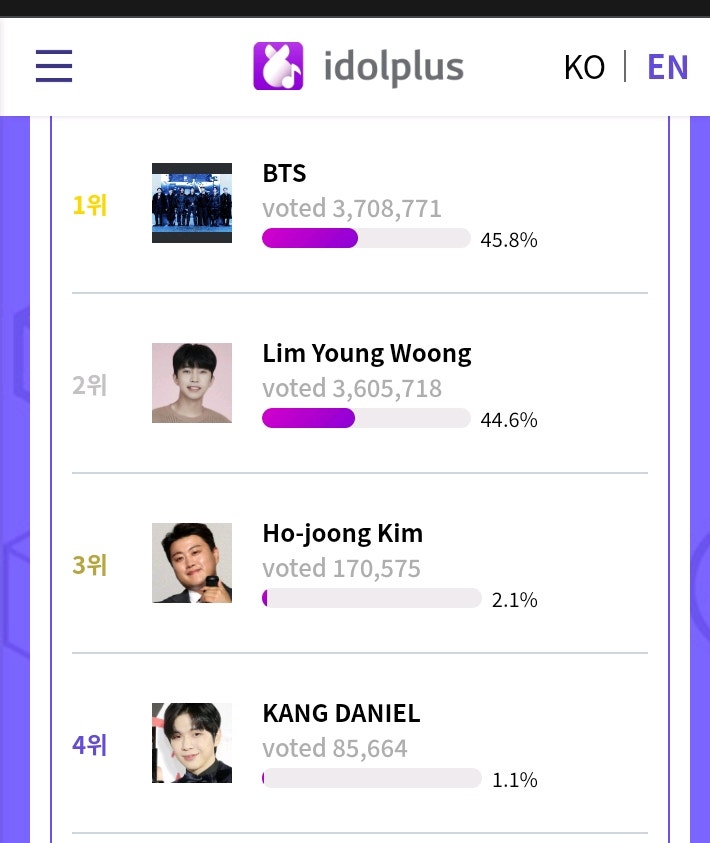Select the Lim Young Woong name link
This screenshot has width=710, height=843.
coord(366,352)
